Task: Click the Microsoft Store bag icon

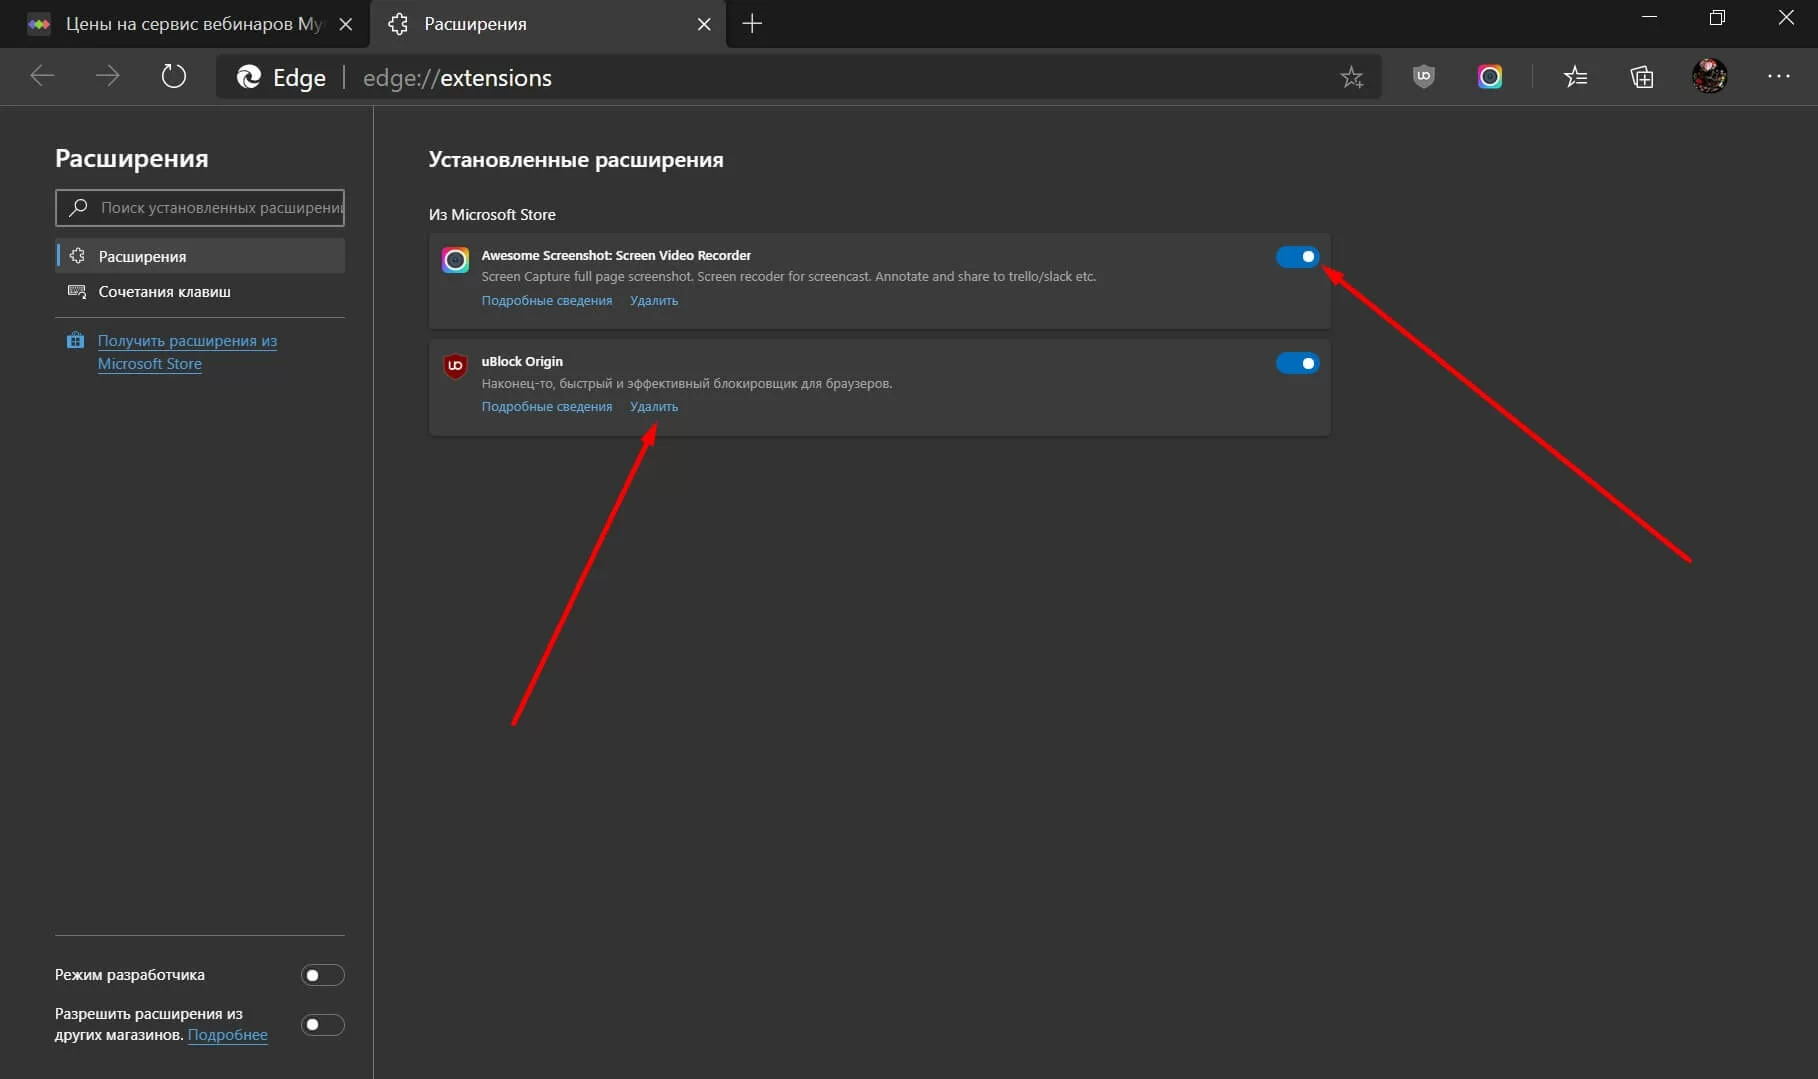Action: point(75,340)
